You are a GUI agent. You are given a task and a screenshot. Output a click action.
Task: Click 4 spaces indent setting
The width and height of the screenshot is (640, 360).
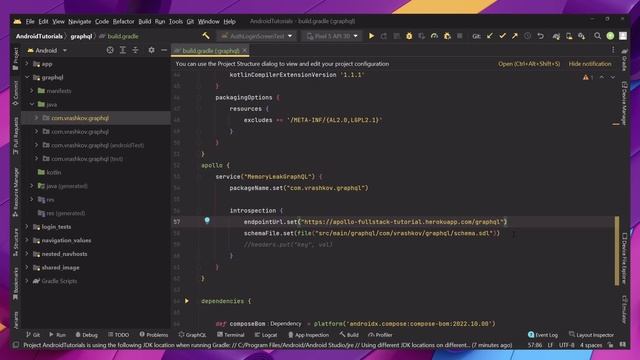(x=591, y=345)
